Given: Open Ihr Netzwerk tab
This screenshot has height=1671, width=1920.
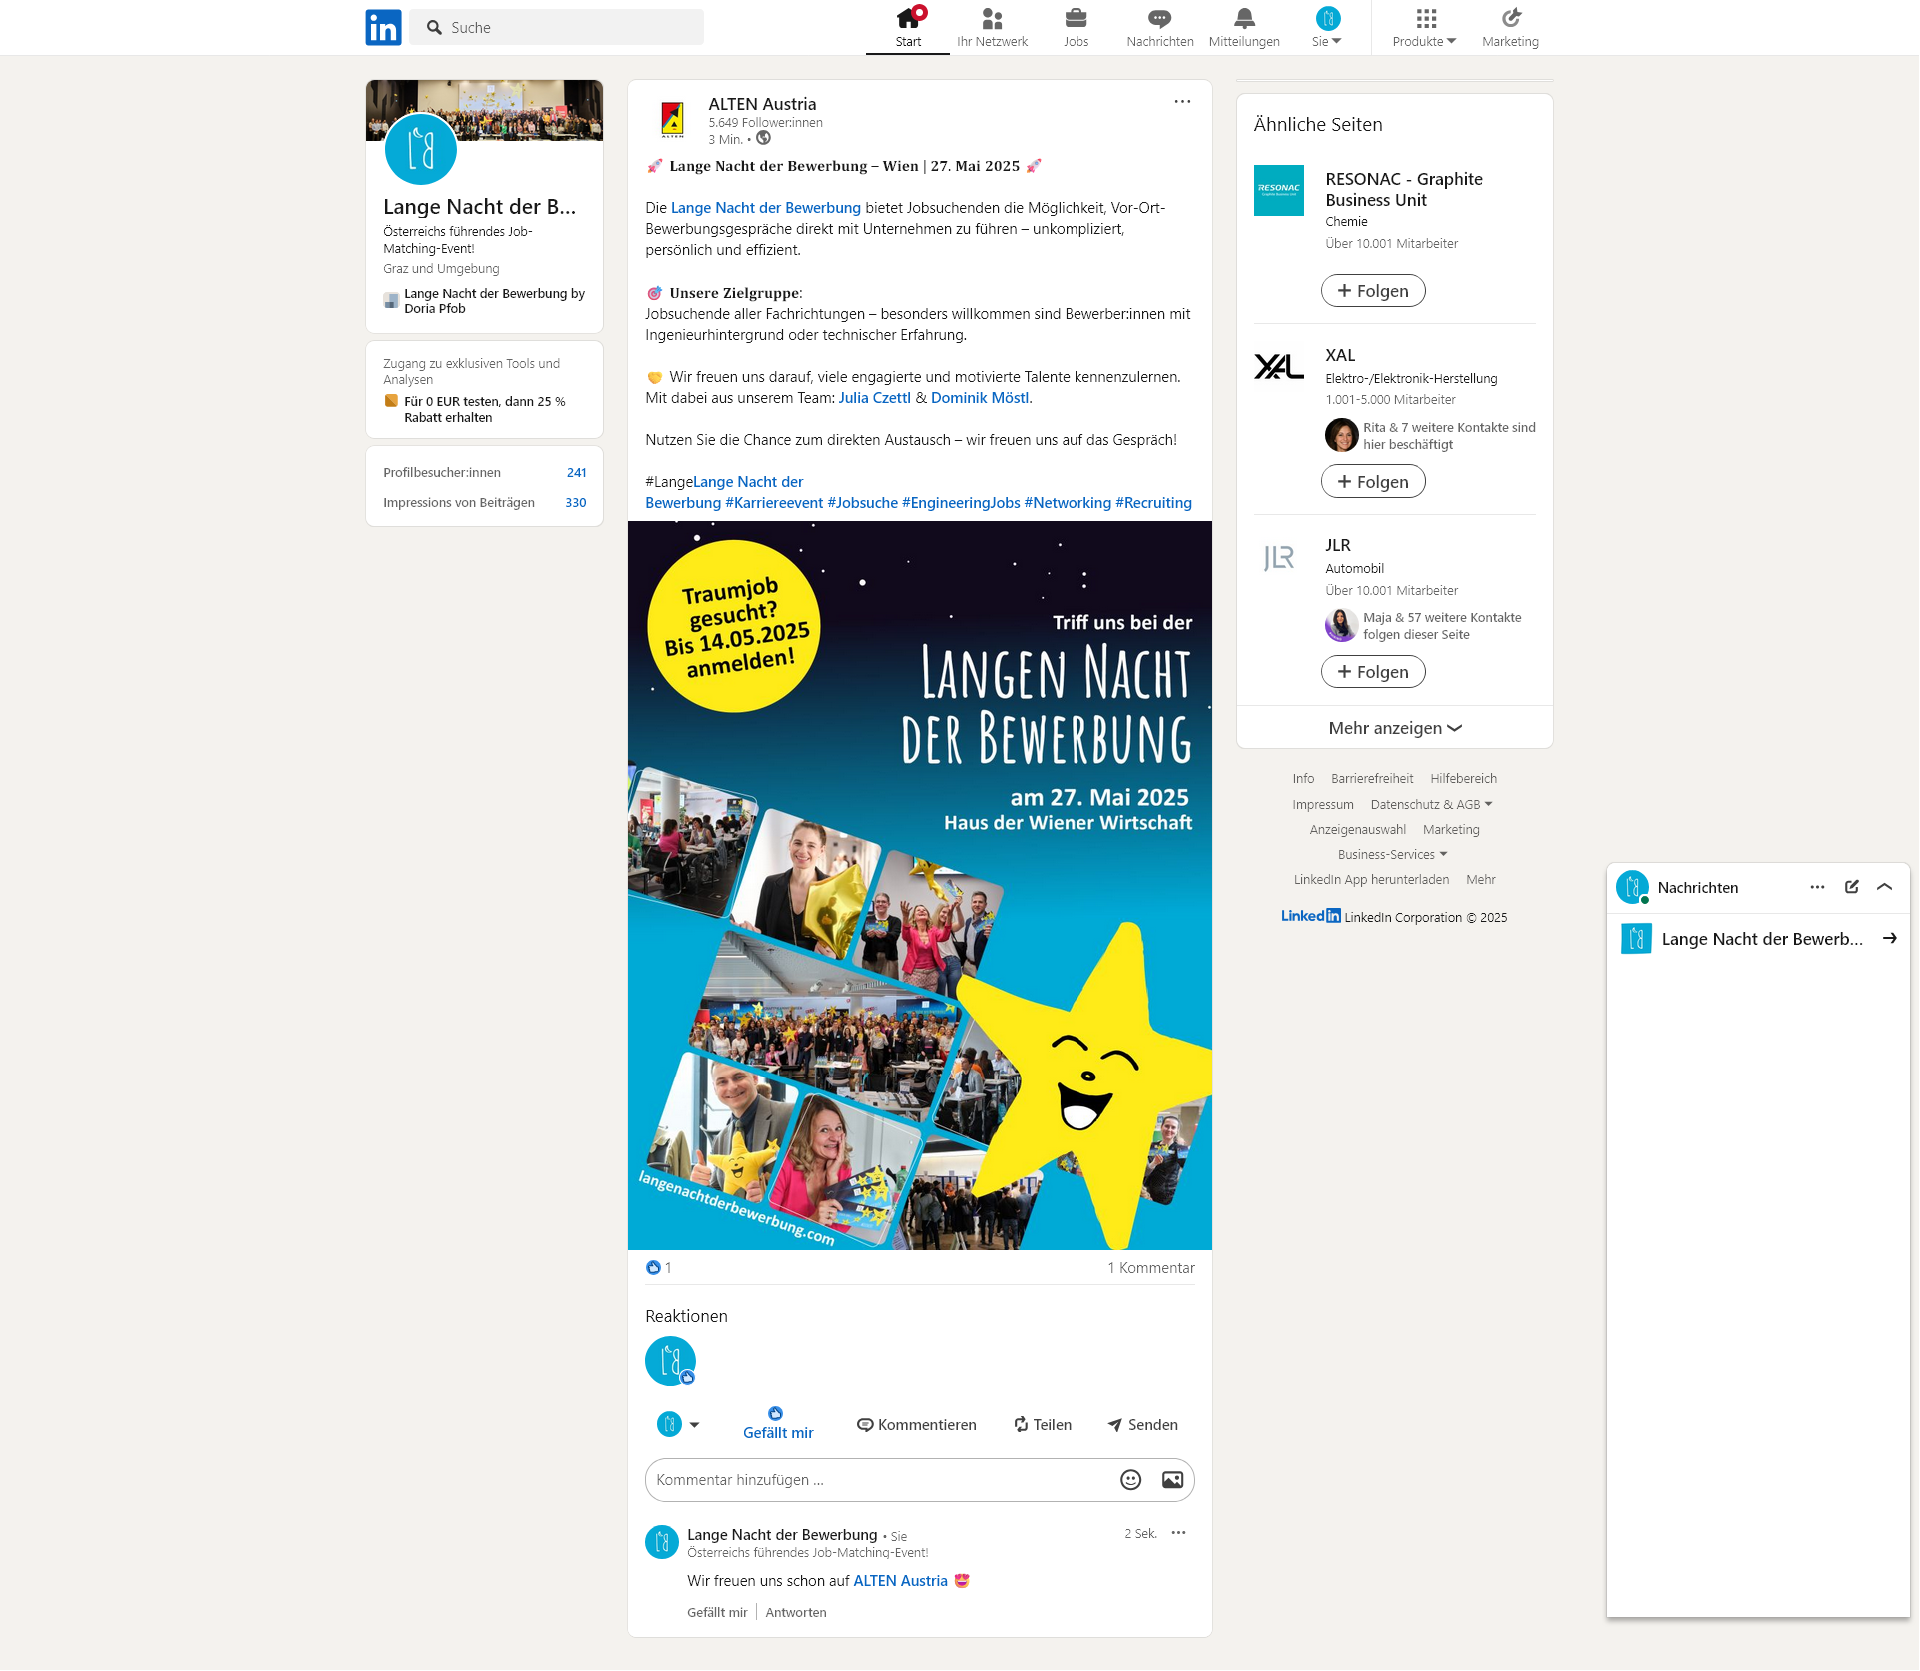Looking at the screenshot, I should 992,27.
